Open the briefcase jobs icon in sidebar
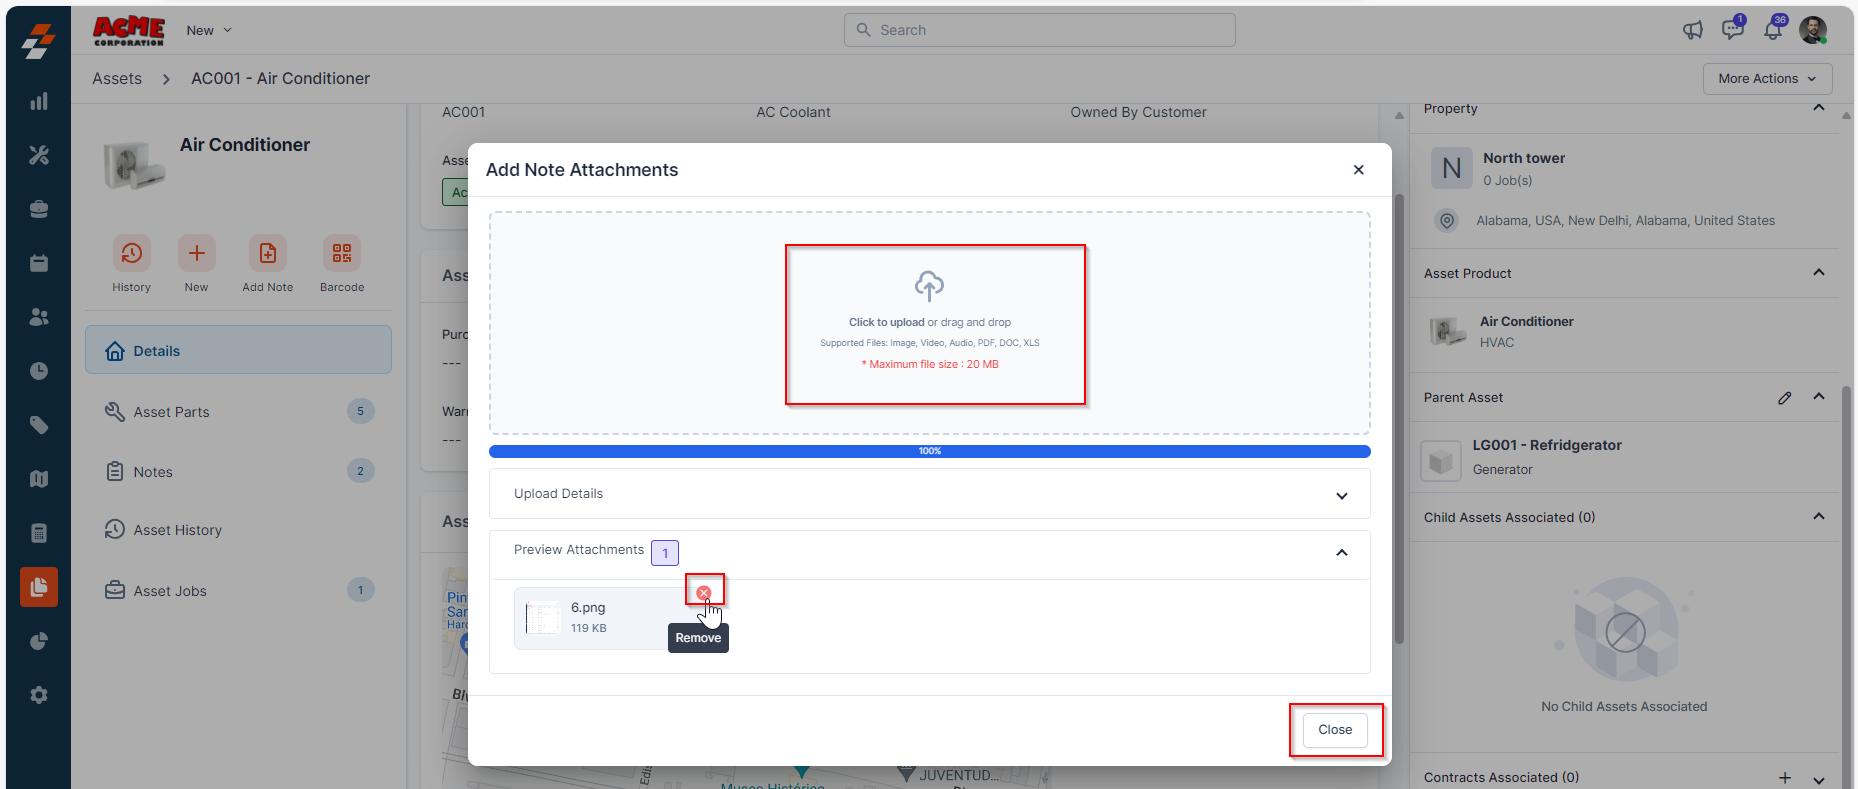This screenshot has height=789, width=1858. click(x=39, y=209)
